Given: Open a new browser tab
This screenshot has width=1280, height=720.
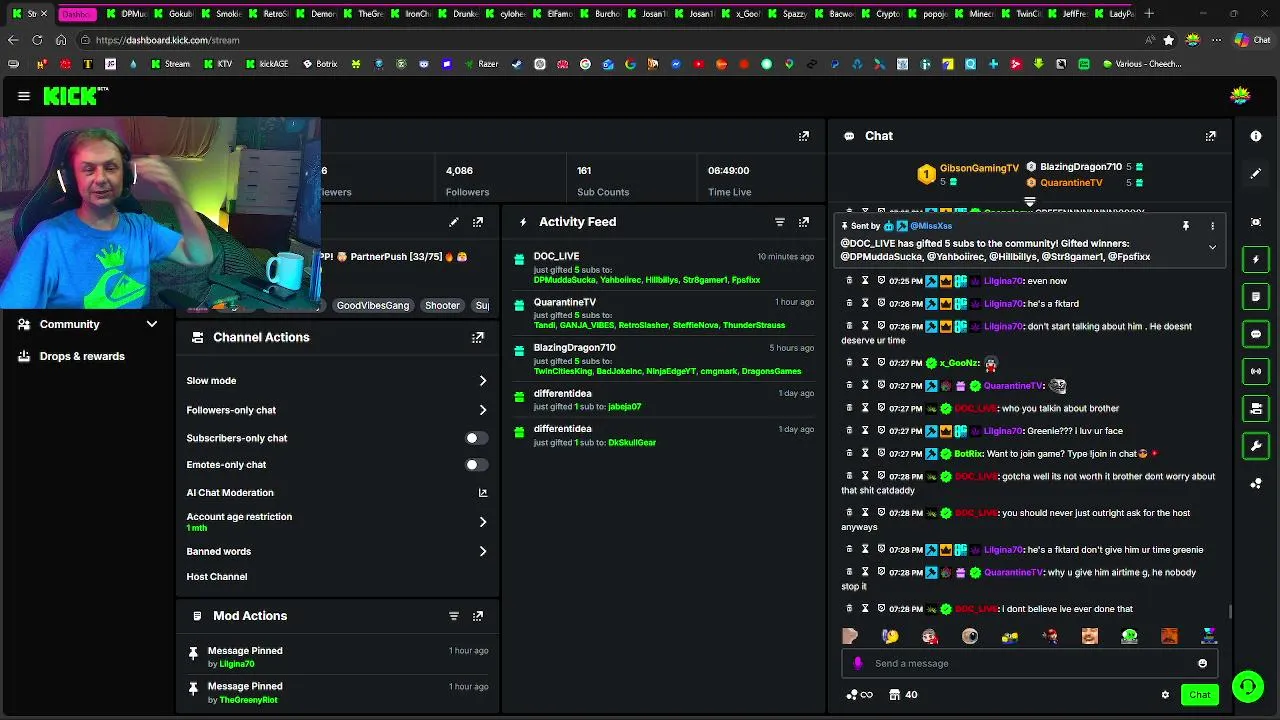Looking at the screenshot, I should click(1149, 14).
